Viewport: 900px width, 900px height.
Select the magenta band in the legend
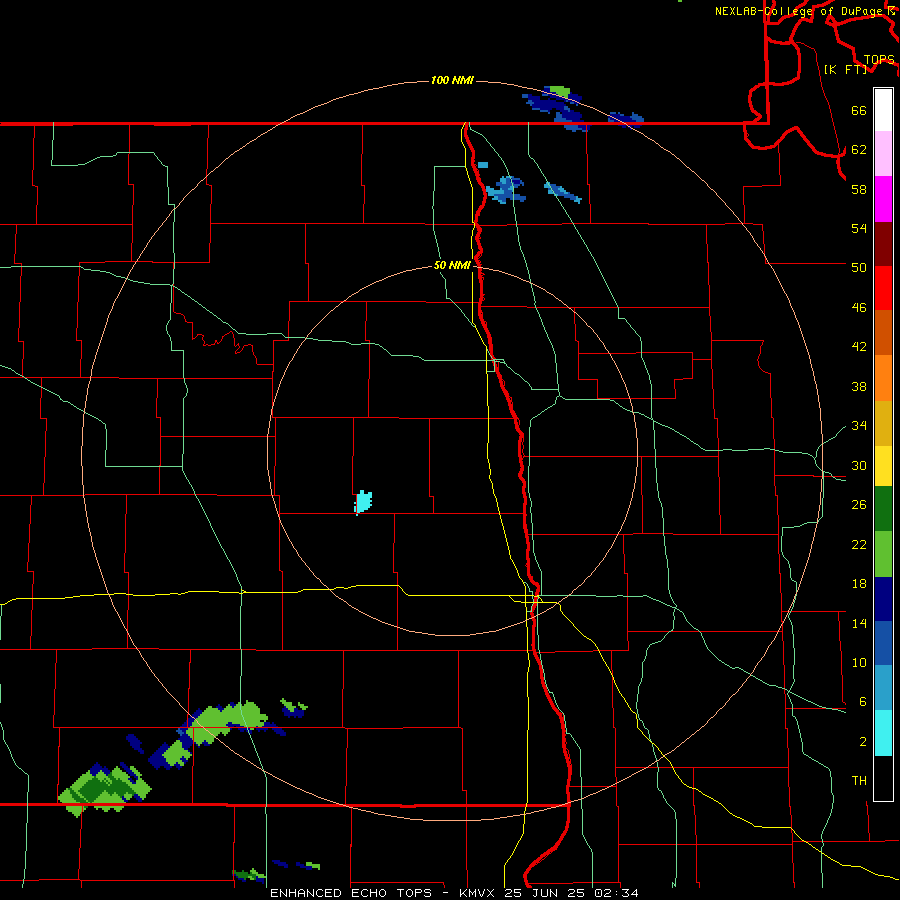[883, 199]
